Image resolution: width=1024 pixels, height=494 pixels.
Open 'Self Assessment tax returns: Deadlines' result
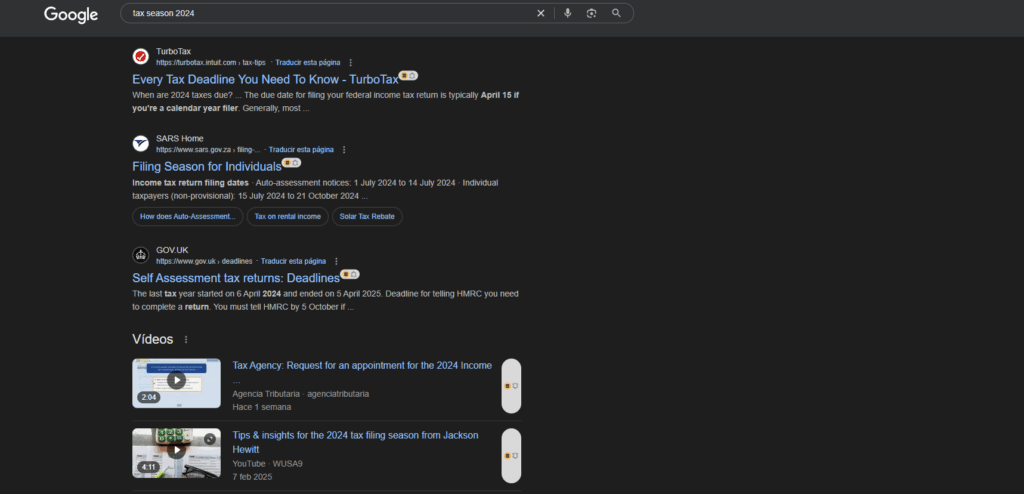coord(236,278)
